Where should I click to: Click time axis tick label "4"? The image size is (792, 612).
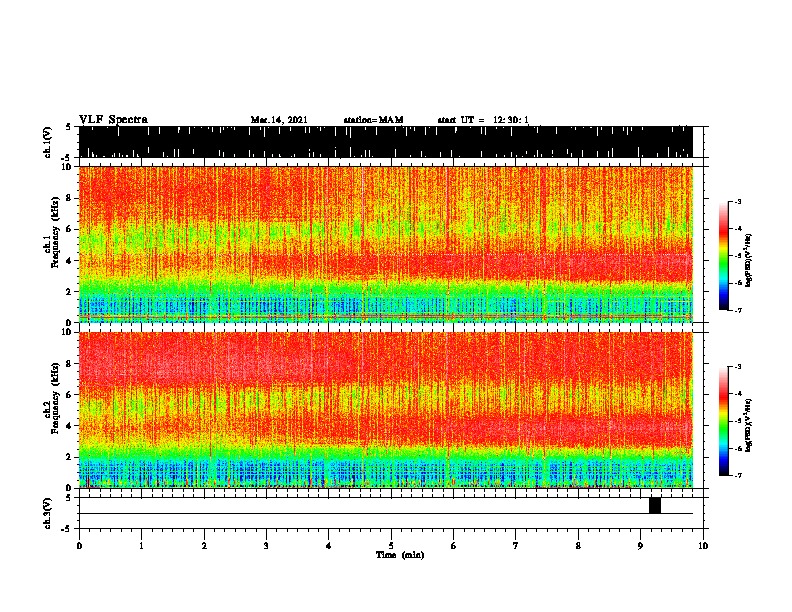click(x=328, y=546)
